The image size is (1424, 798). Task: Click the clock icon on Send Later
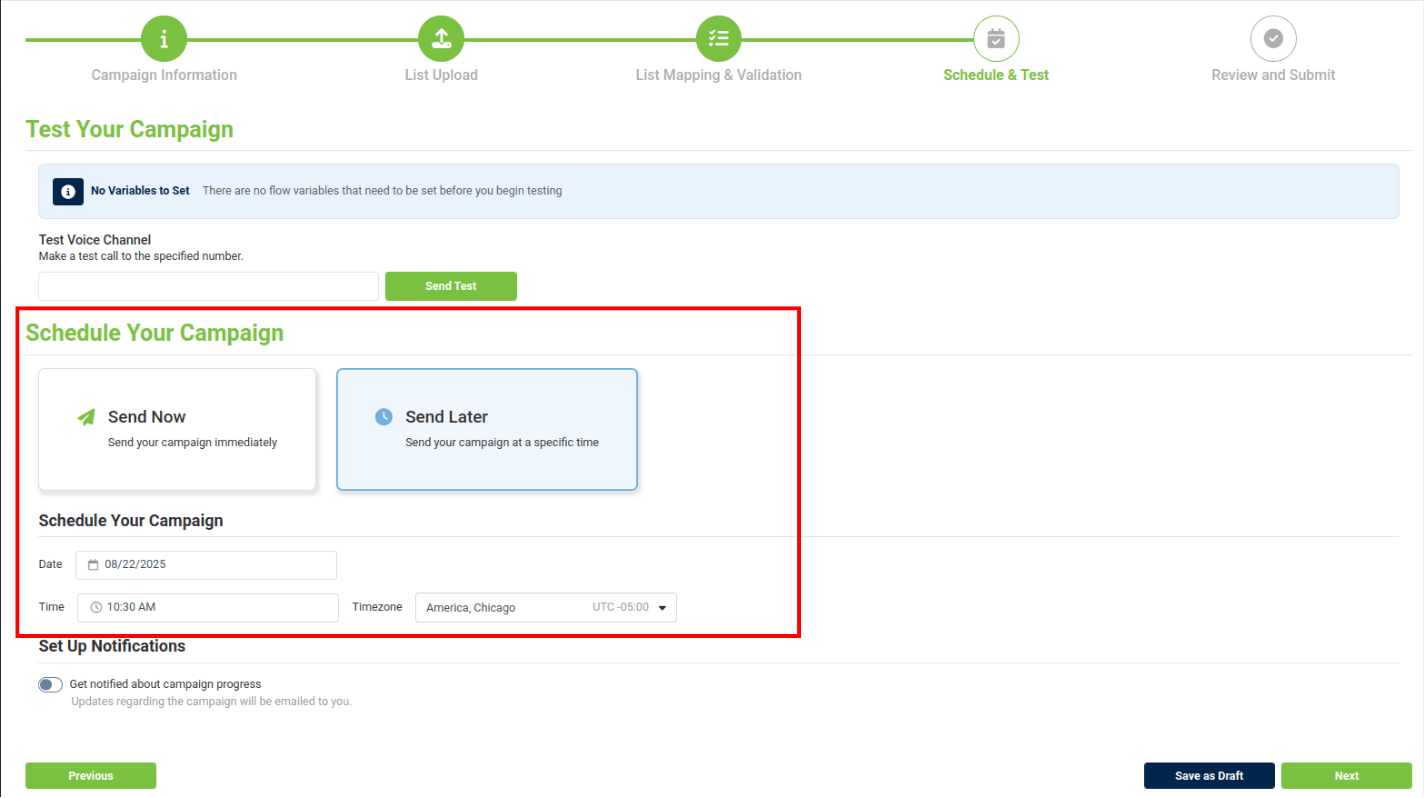(384, 417)
